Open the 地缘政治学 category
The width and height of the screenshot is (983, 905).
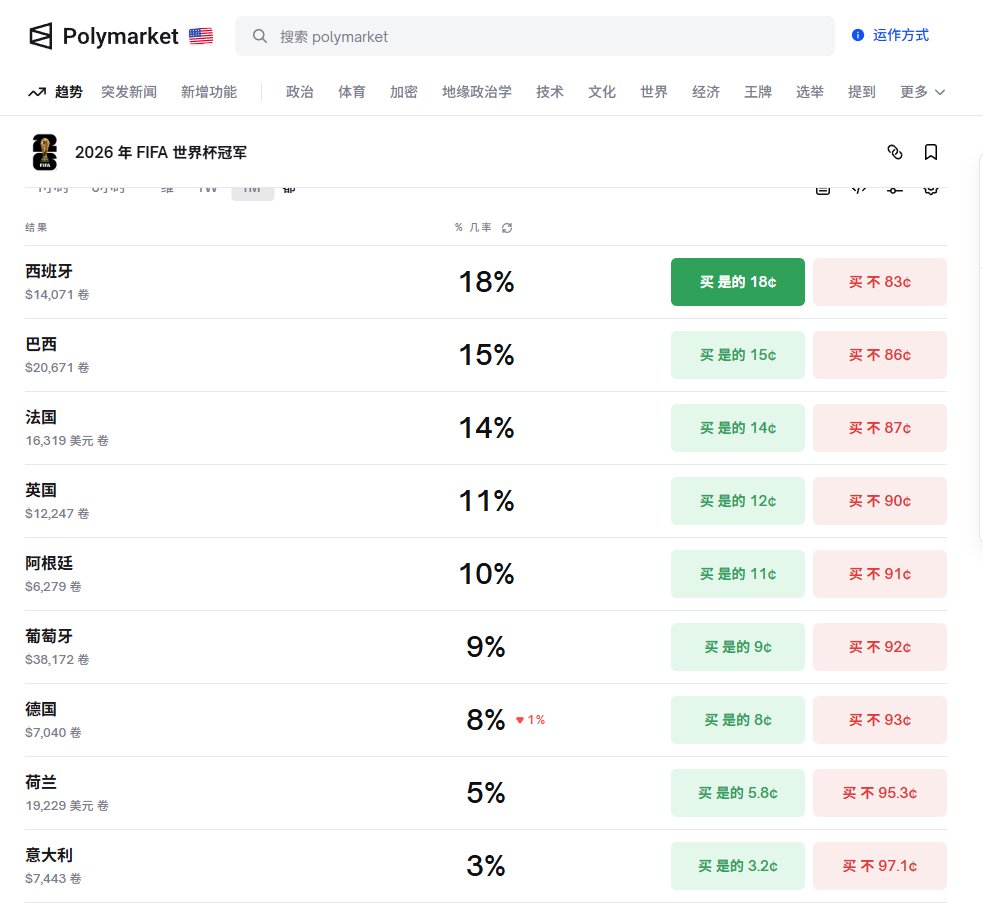(476, 92)
